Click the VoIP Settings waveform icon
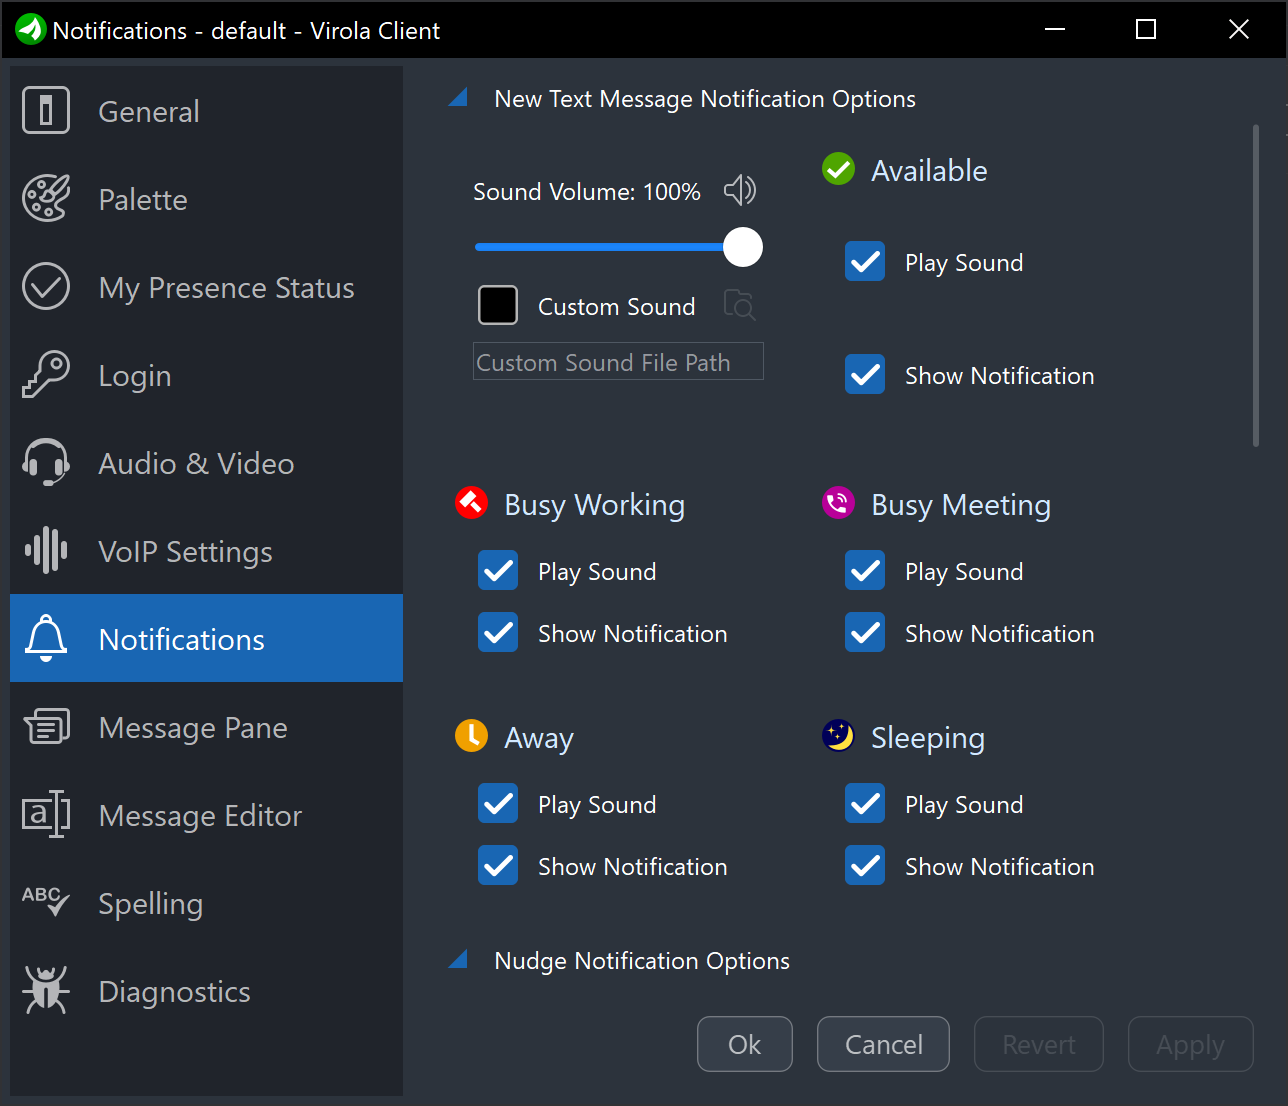 (46, 551)
